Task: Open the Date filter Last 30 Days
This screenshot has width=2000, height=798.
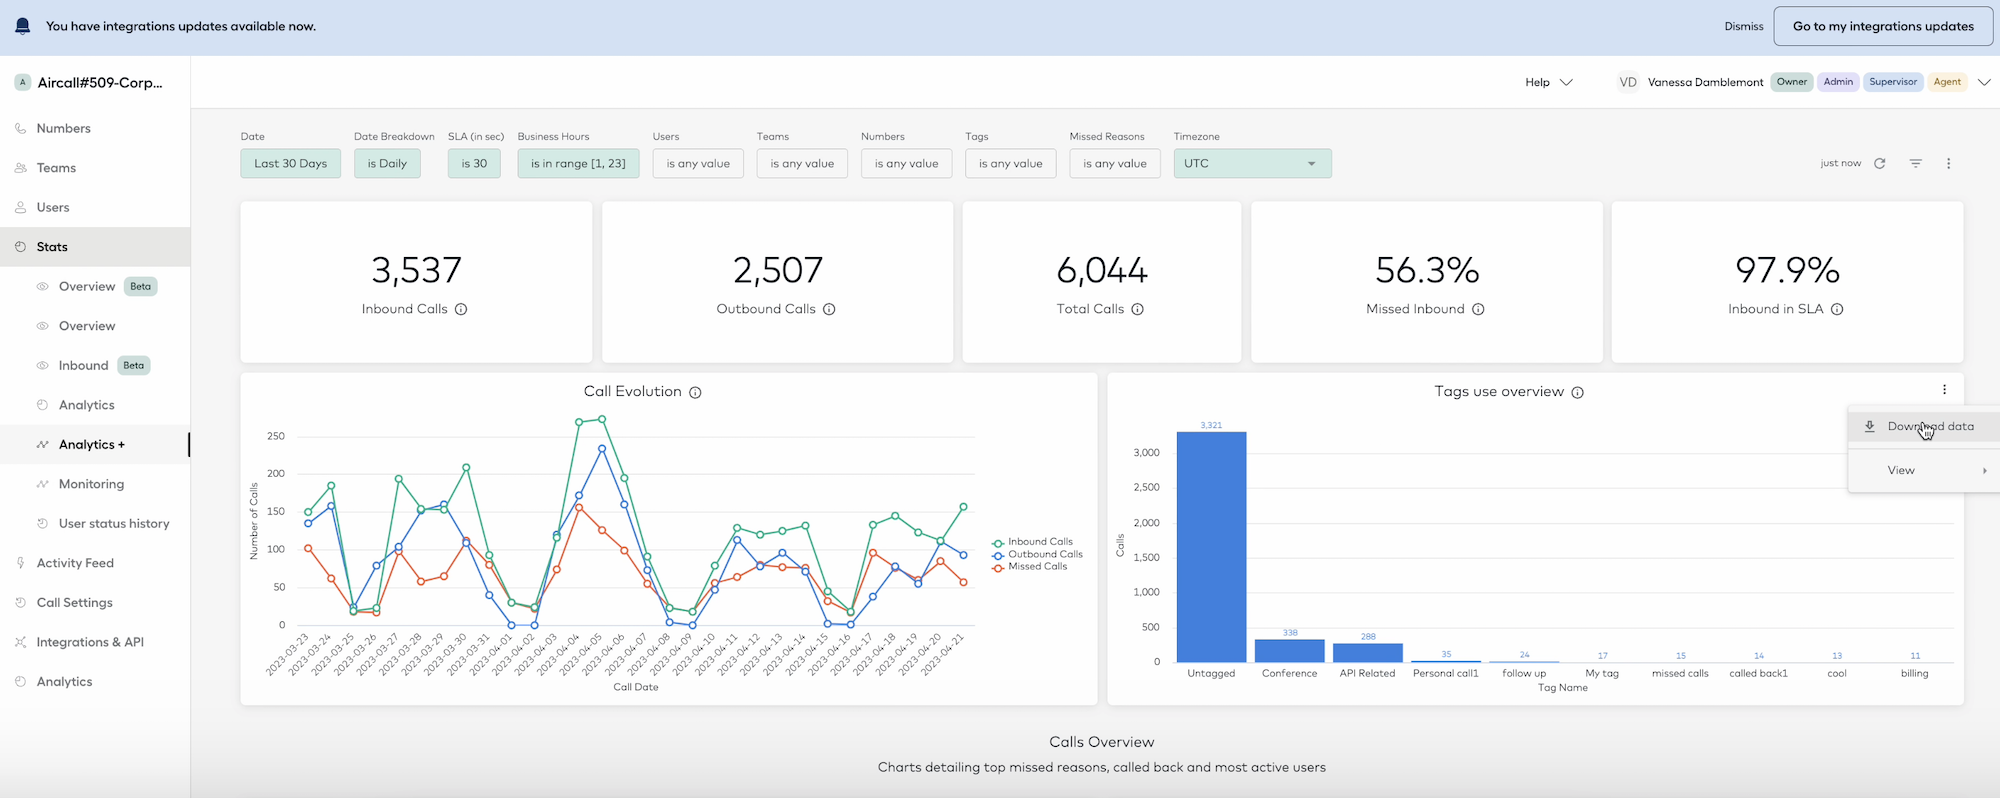Action: pos(290,163)
